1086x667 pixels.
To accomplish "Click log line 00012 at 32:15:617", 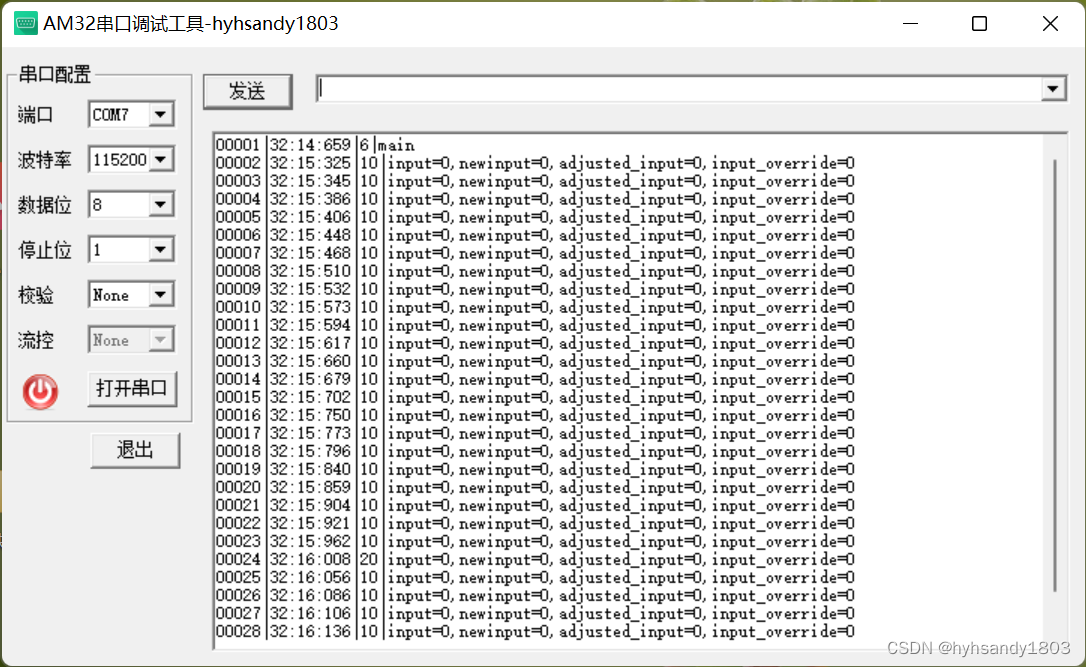I will [x=535, y=344].
